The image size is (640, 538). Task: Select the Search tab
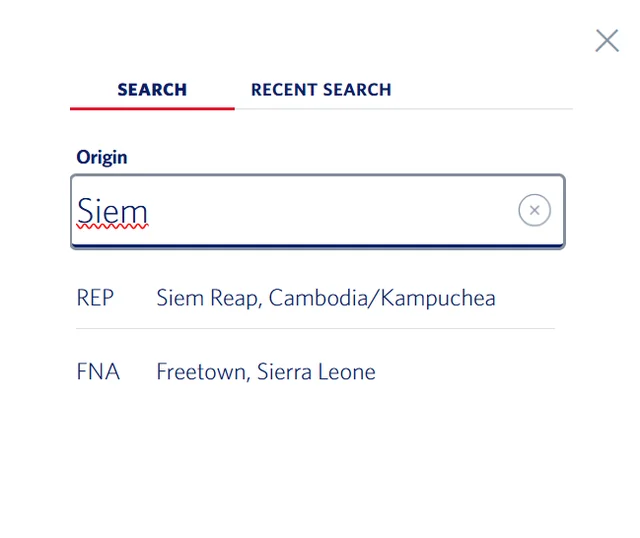point(152,90)
